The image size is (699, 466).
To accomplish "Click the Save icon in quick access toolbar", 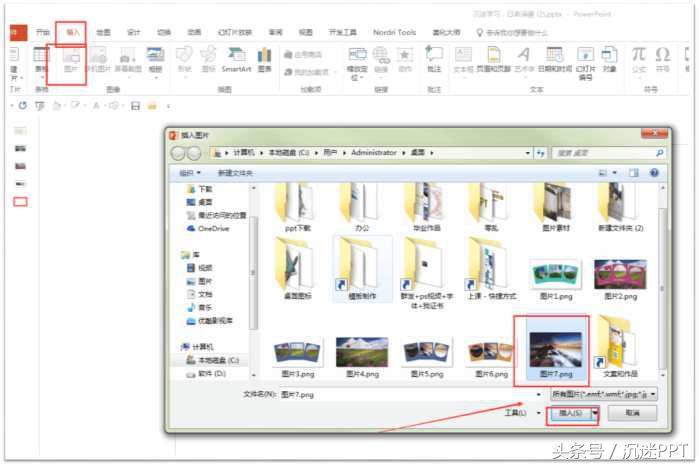I will [136, 106].
